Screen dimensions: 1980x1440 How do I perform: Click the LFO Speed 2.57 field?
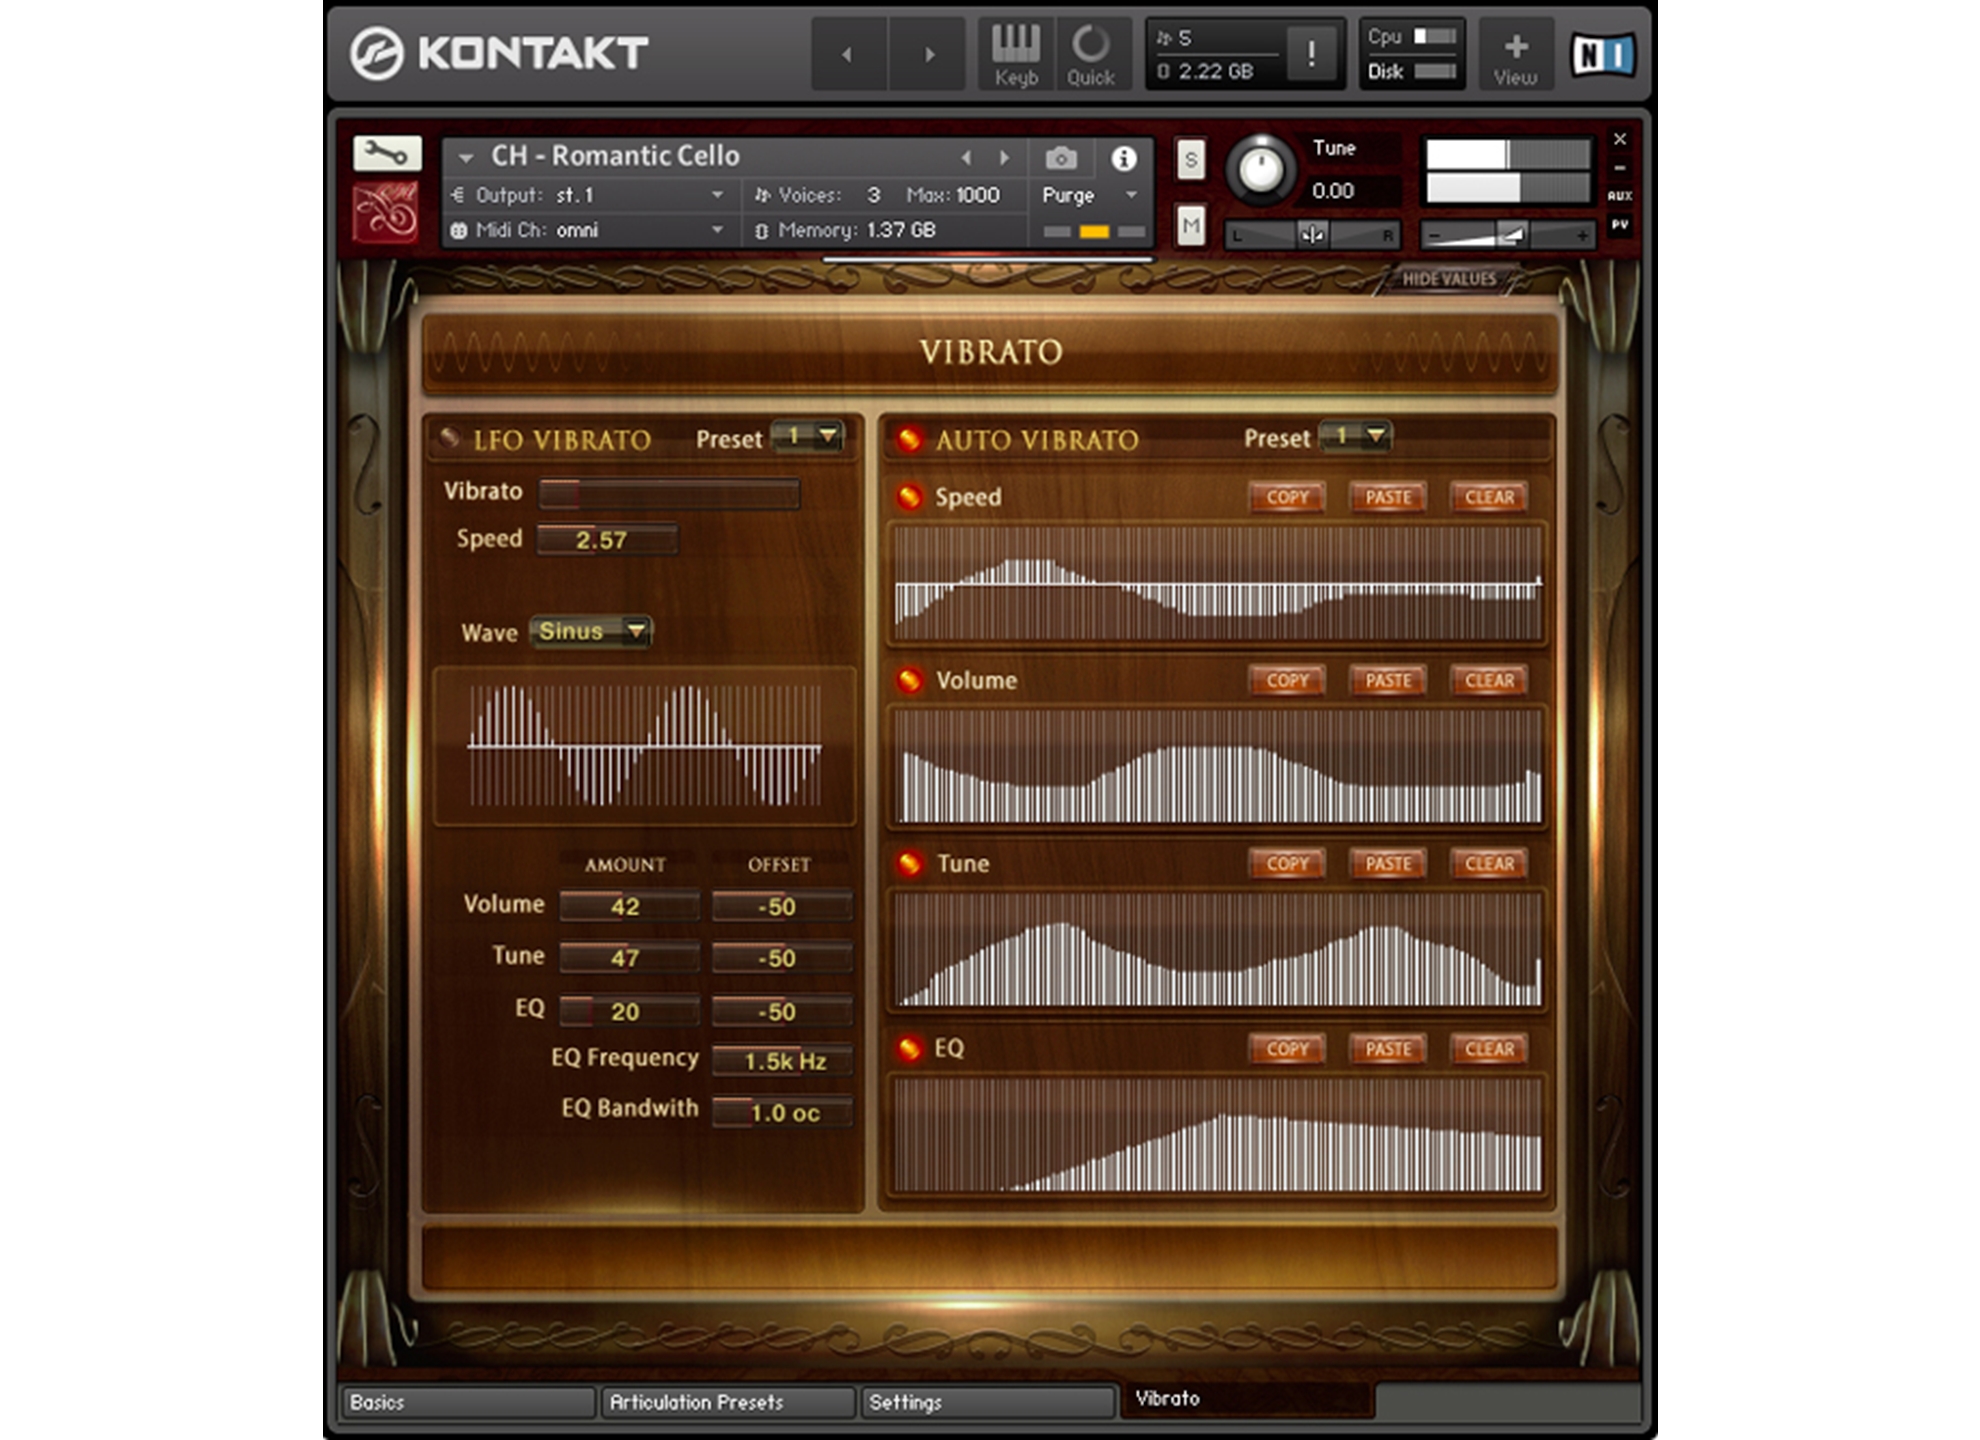(607, 540)
